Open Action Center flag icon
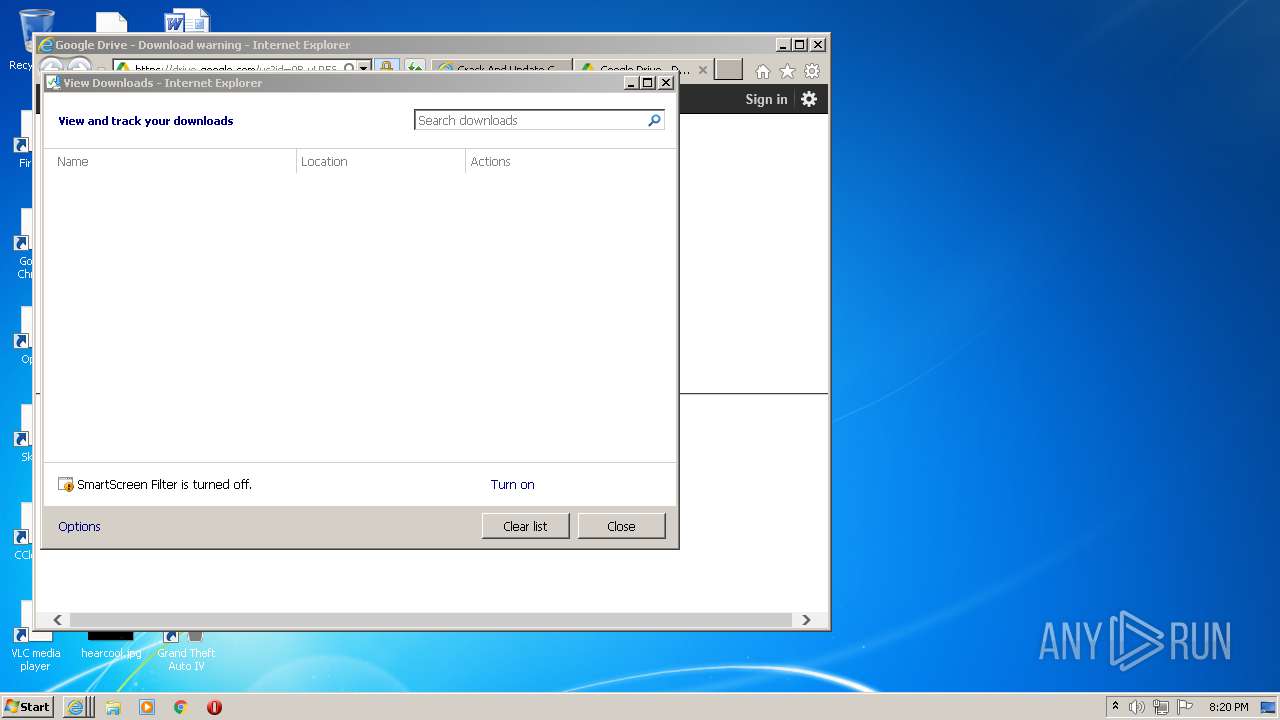The width and height of the screenshot is (1280, 720). coord(1185,707)
